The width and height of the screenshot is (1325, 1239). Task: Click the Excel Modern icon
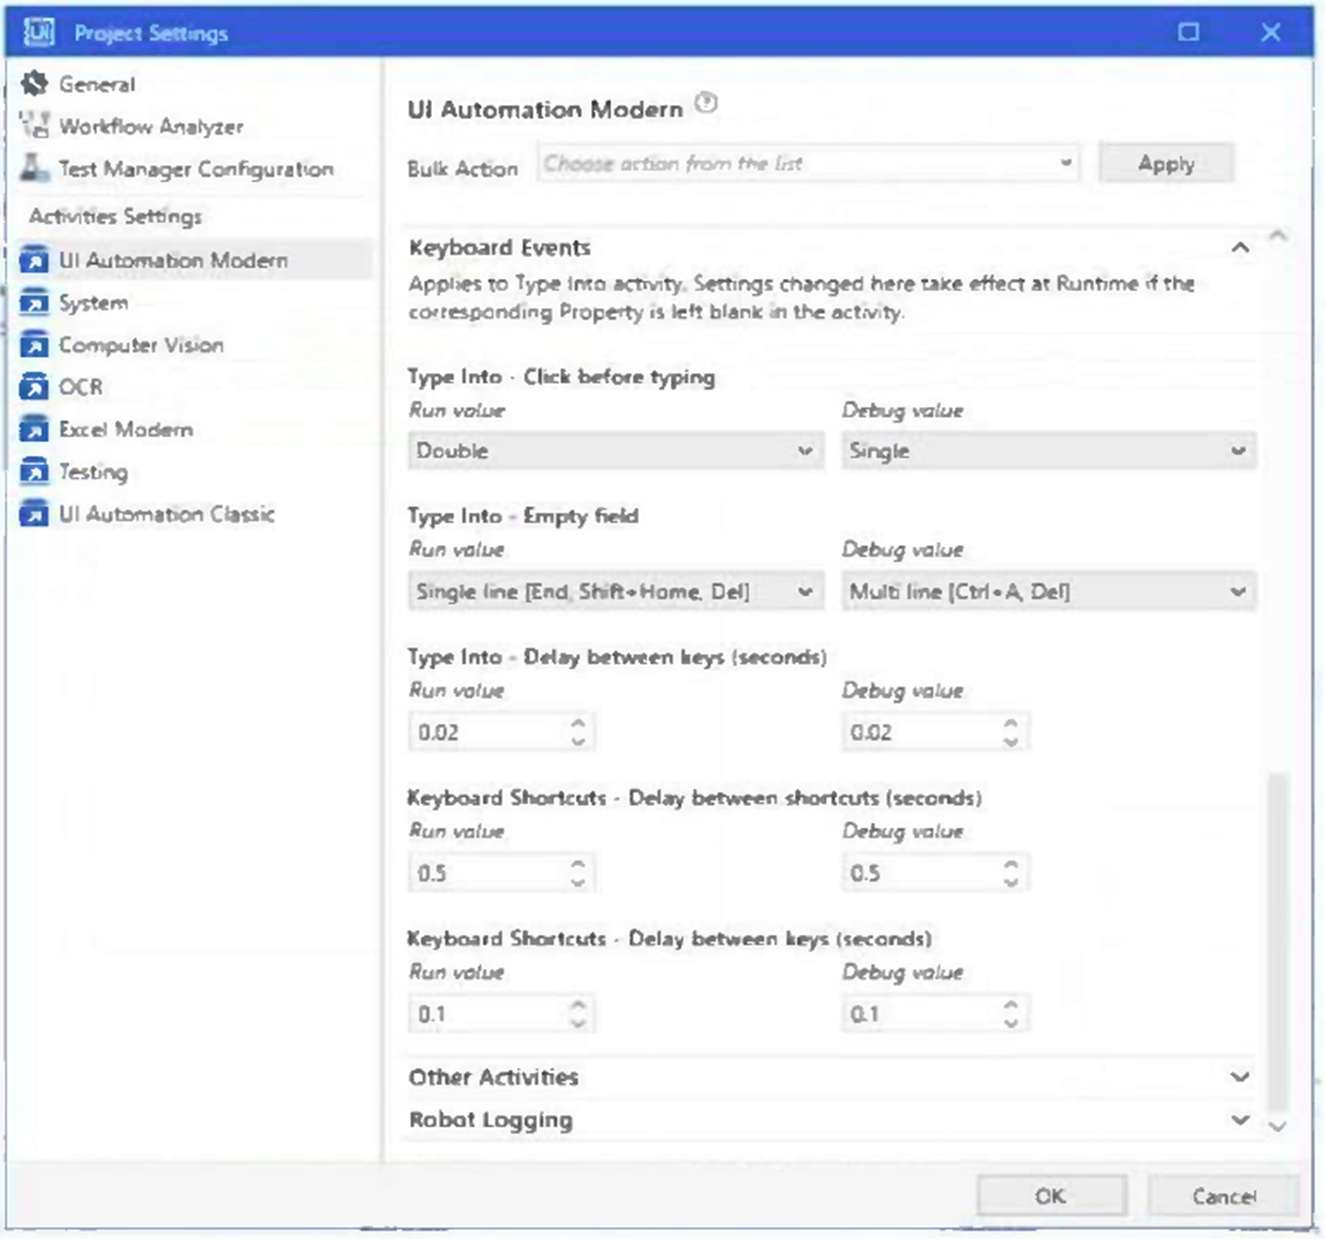click(x=34, y=430)
